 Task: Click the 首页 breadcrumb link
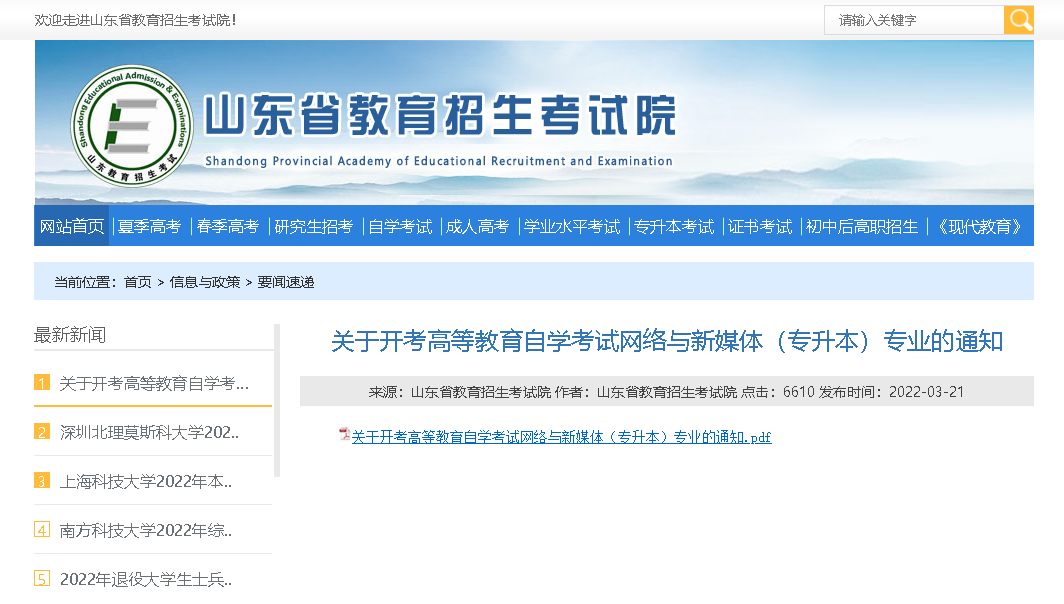138,282
